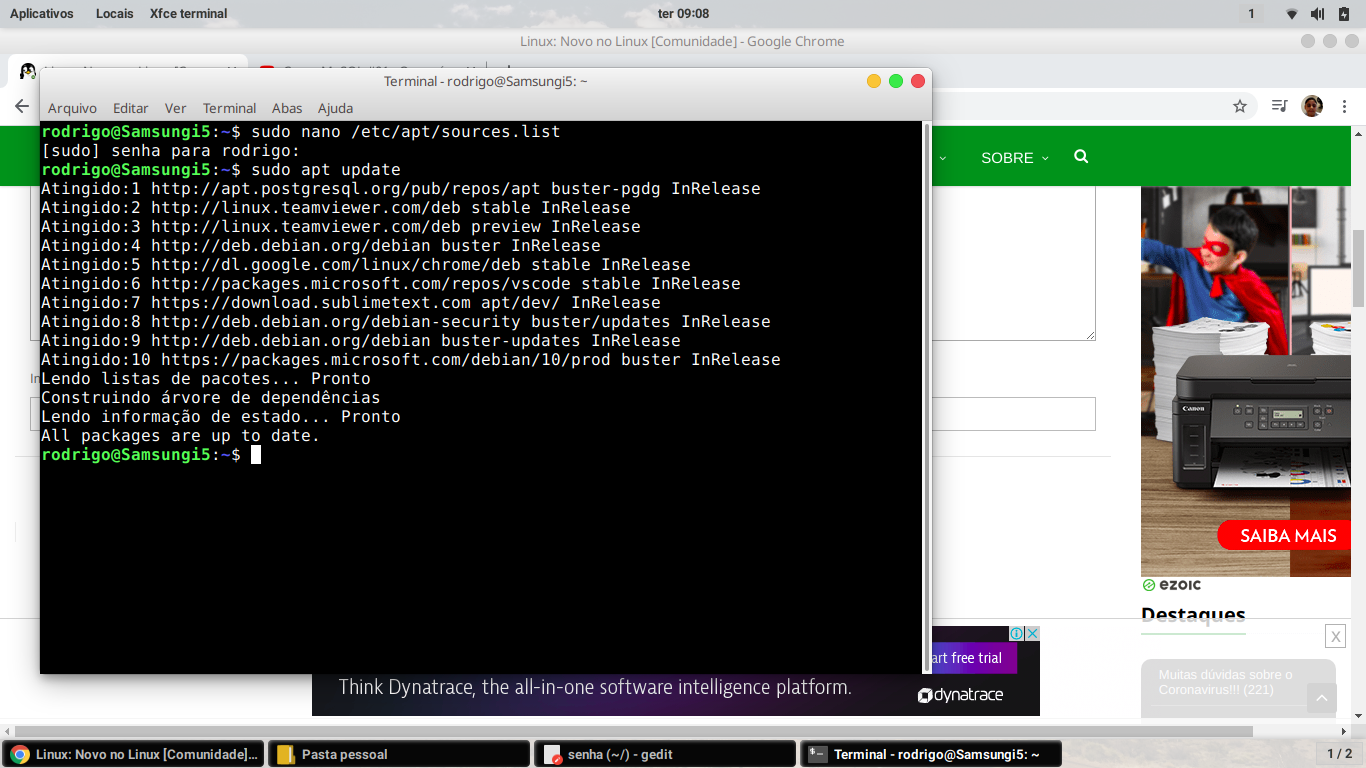The image size is (1366, 768).
Task: Click the Tux penguin tab favicon
Action: [27, 72]
